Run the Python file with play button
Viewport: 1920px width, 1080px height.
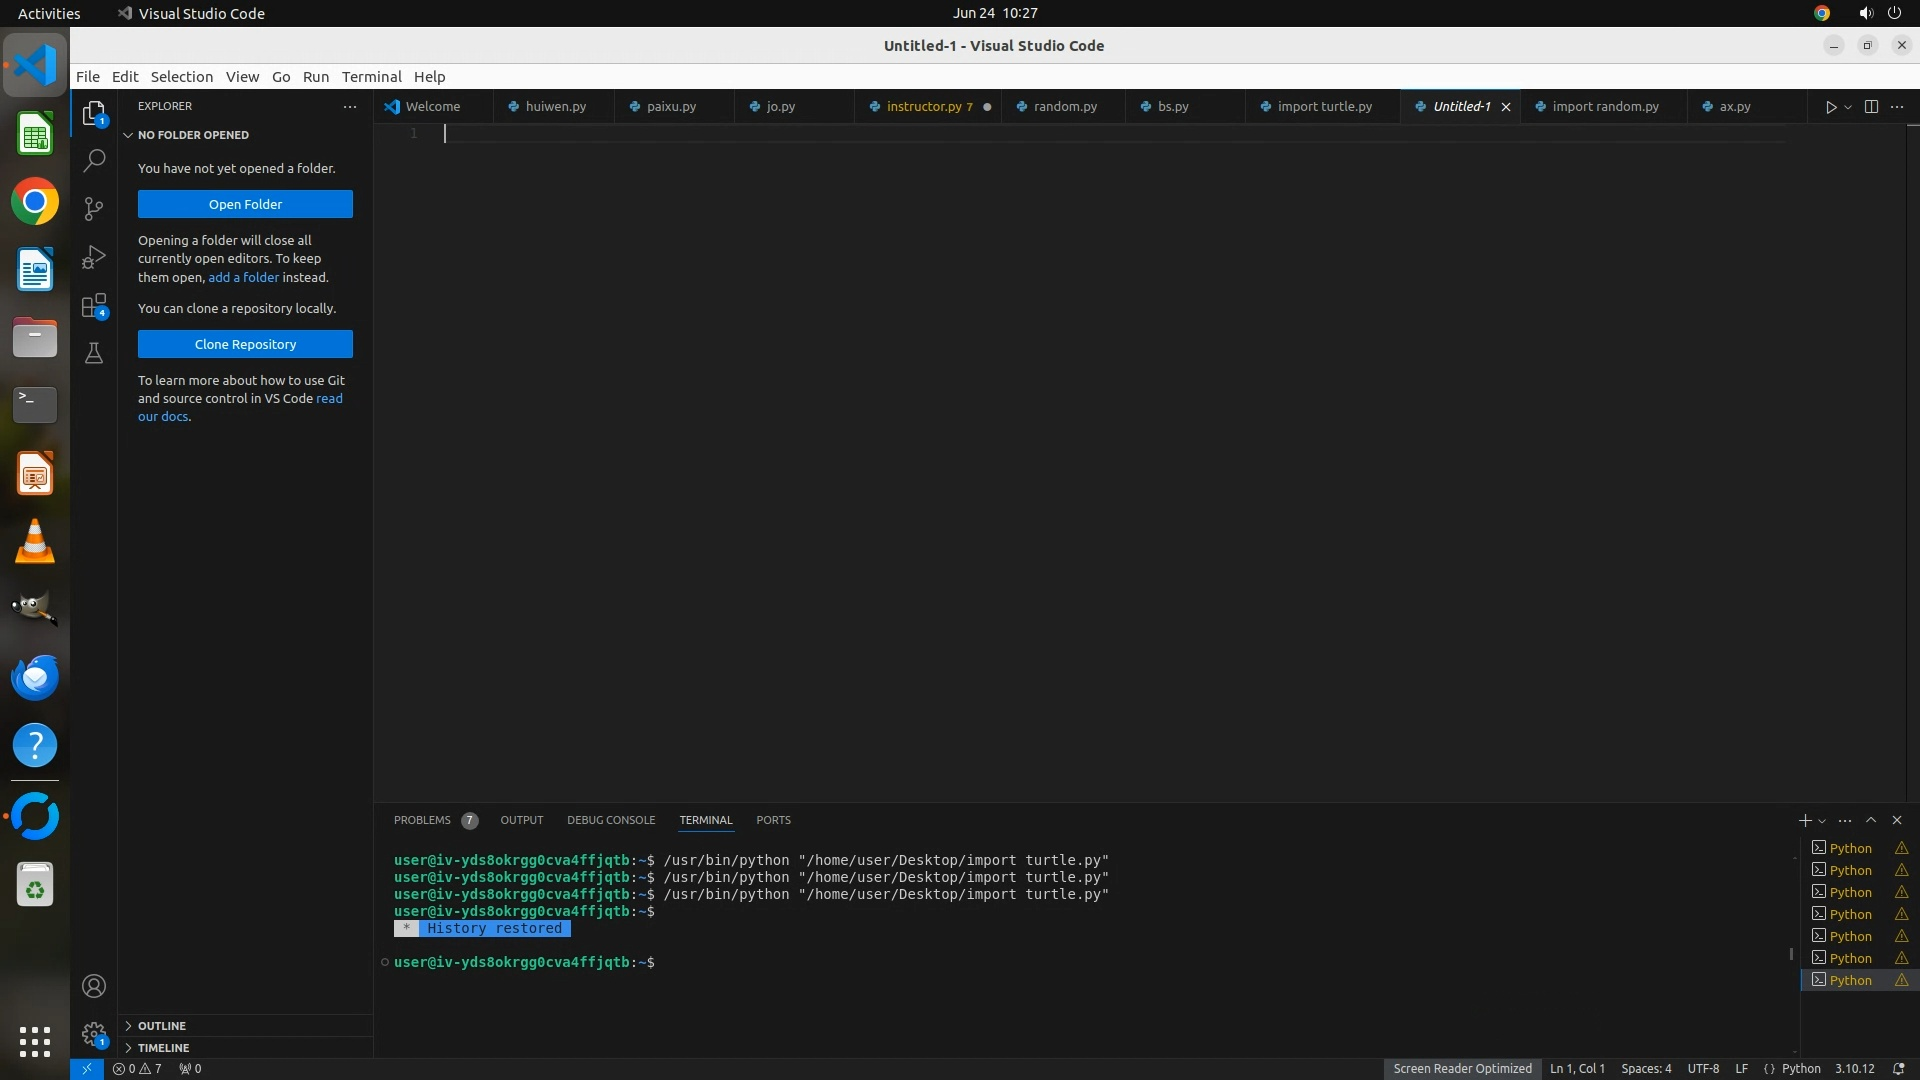point(1830,107)
